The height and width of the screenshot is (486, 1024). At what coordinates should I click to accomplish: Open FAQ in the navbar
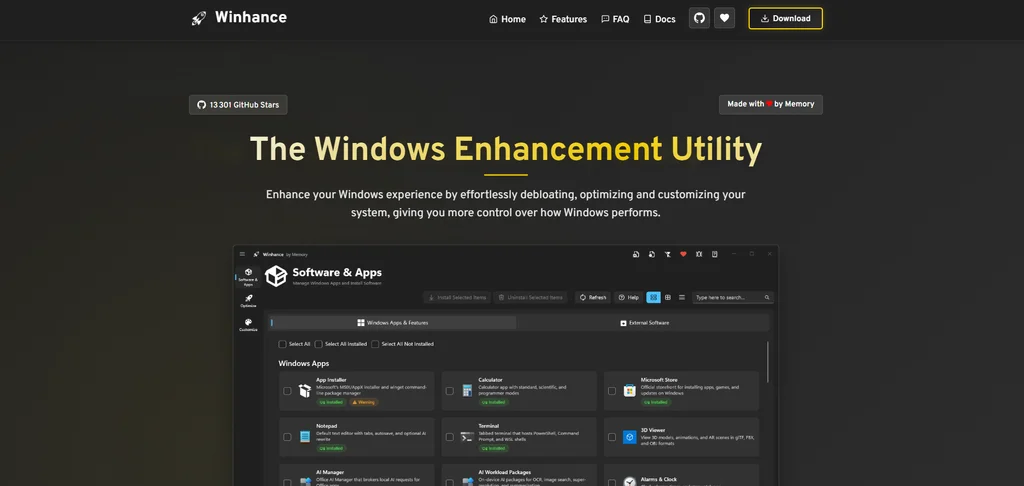point(615,19)
